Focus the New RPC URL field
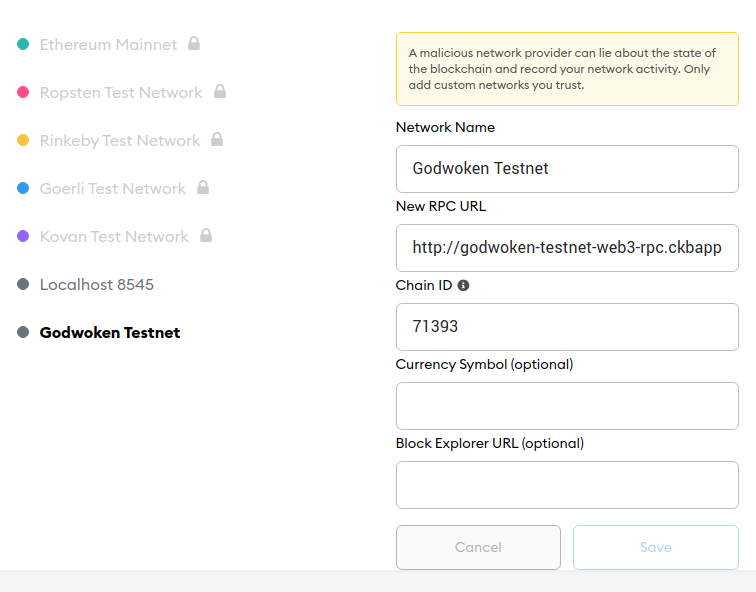Image resolution: width=756 pixels, height=592 pixels. click(x=567, y=248)
